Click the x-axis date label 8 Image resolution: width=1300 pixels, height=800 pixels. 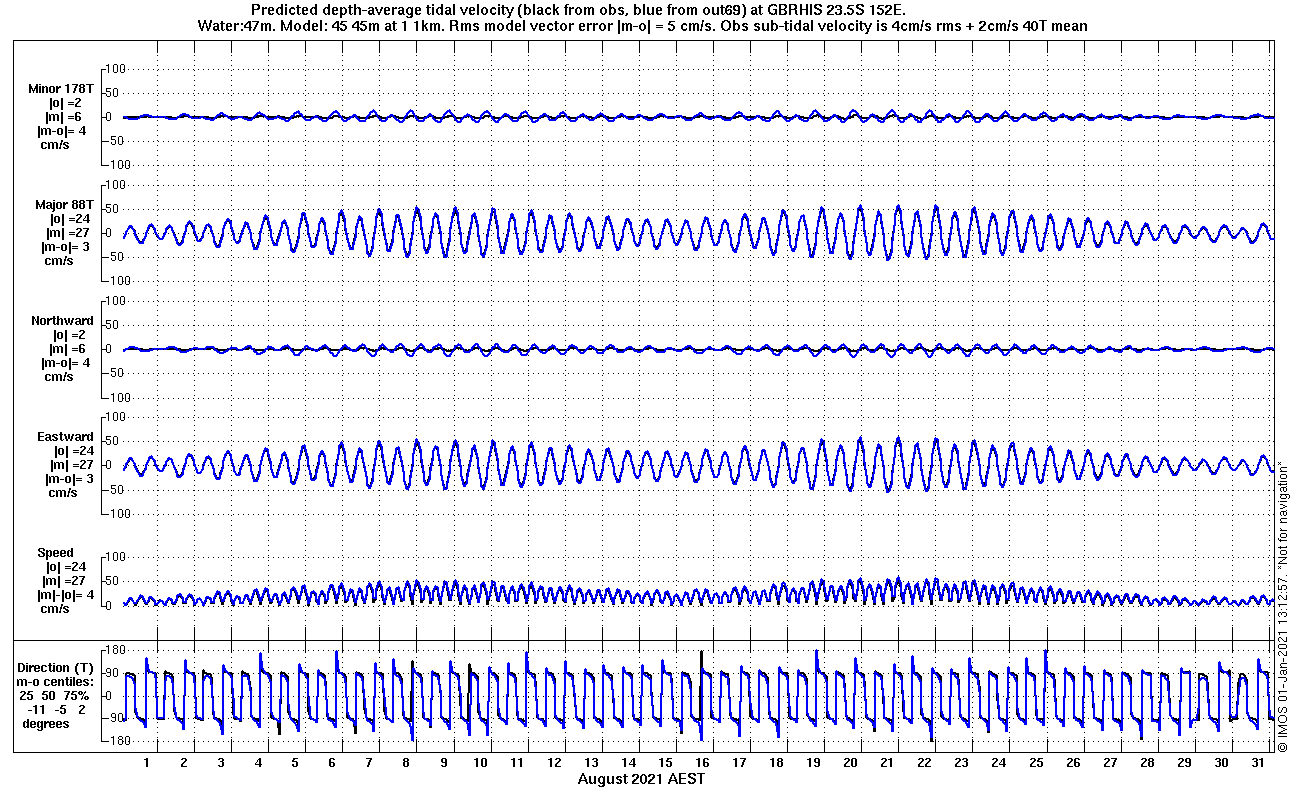[406, 763]
